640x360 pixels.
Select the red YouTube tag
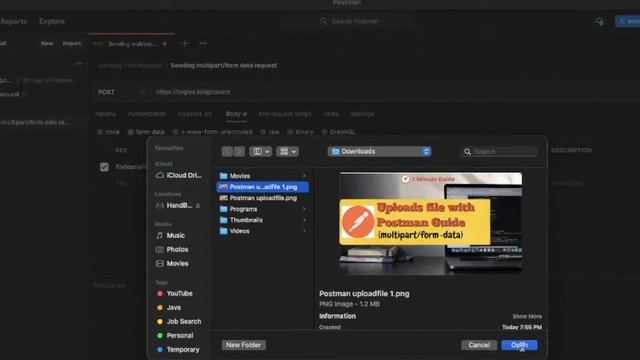(174, 293)
